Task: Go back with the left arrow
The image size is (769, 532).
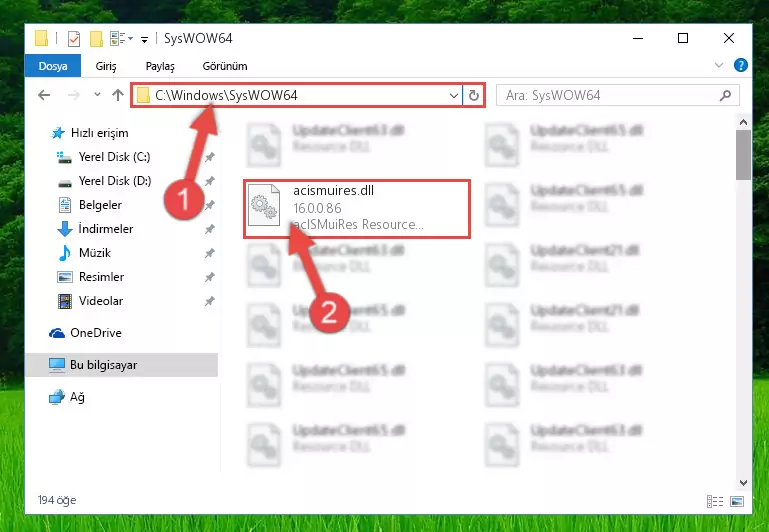Action: click(44, 95)
